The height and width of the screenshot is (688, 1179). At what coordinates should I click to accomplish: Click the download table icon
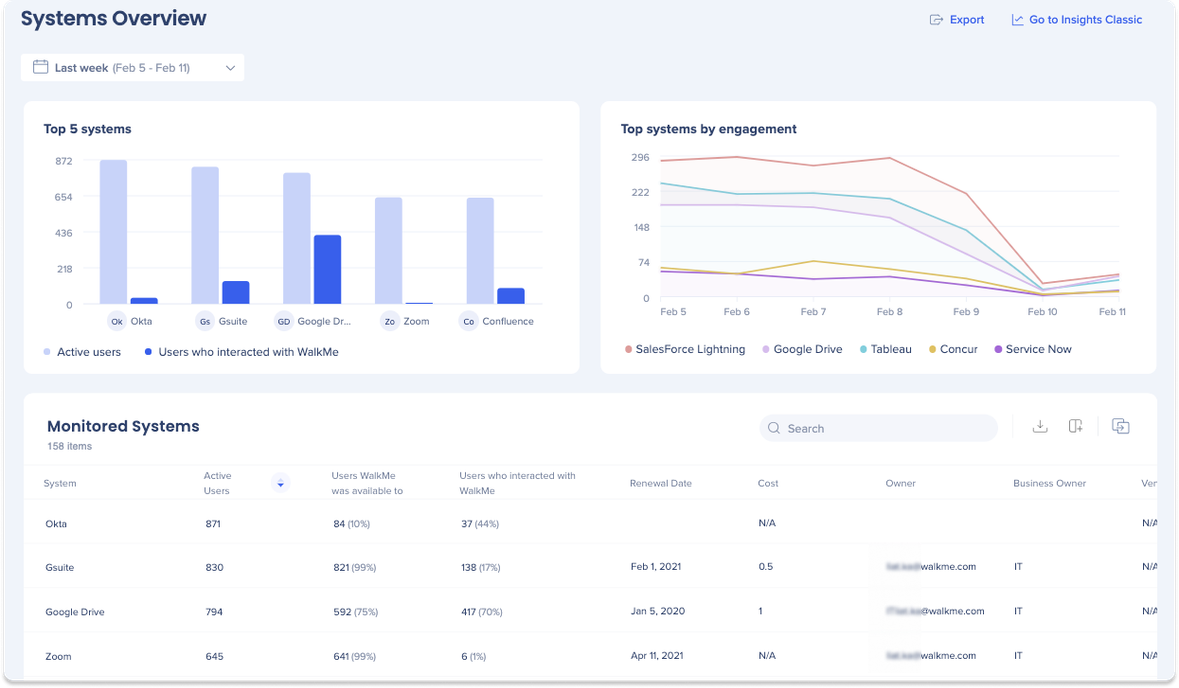(1040, 426)
